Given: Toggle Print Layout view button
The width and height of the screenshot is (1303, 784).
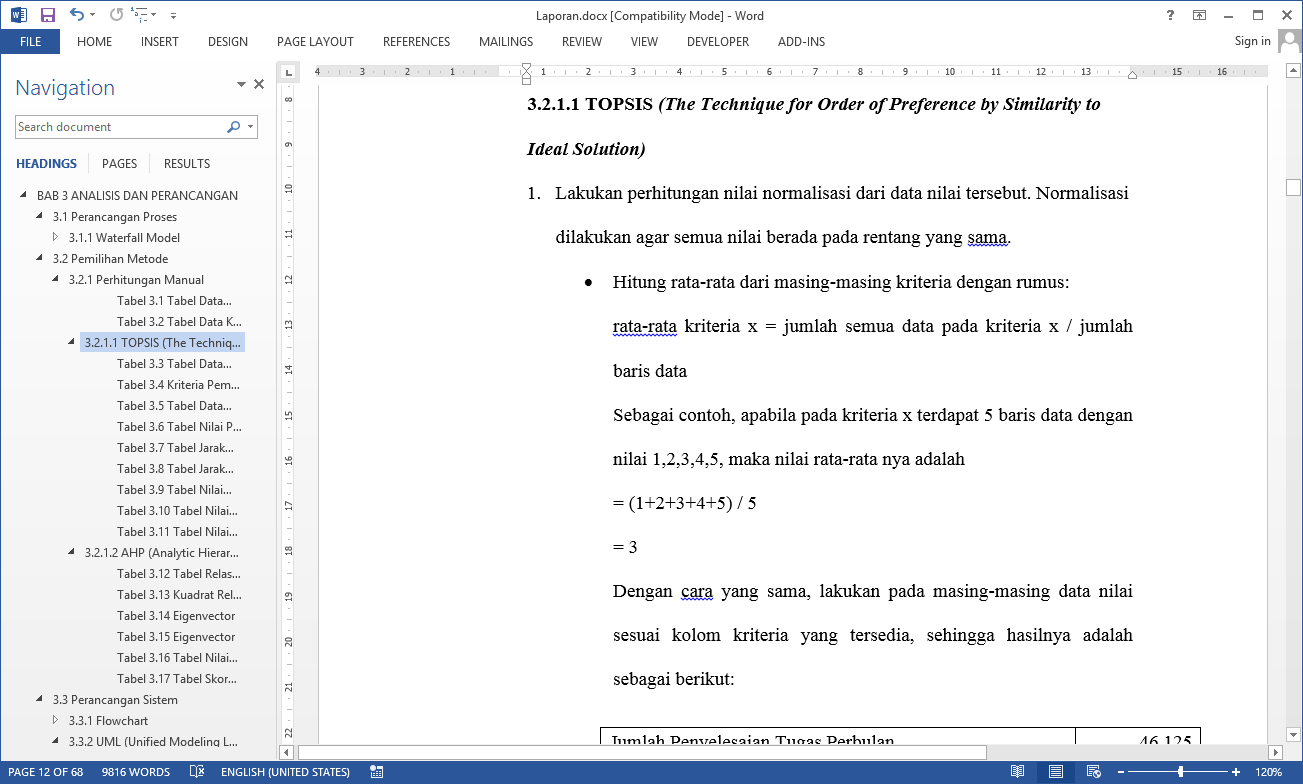Looking at the screenshot, I should [1055, 772].
